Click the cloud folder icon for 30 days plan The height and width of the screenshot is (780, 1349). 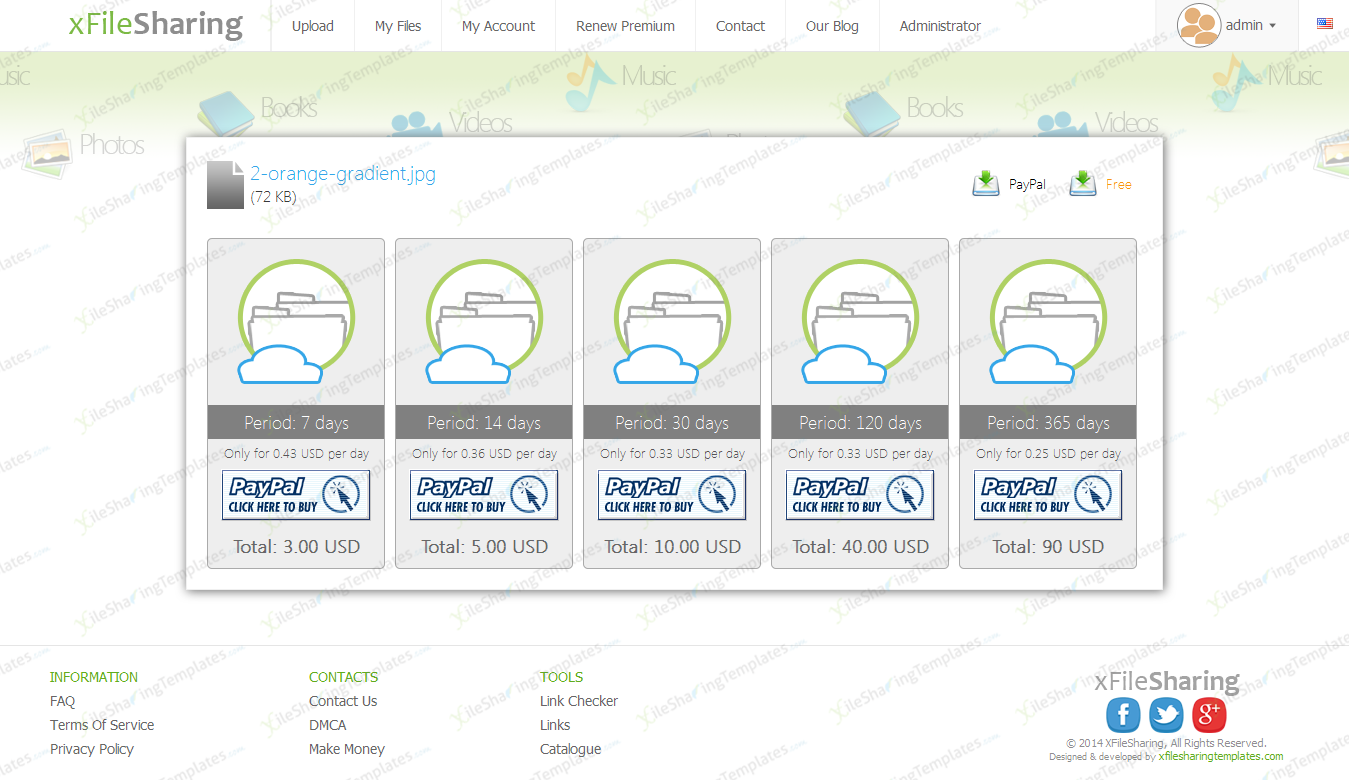point(672,322)
